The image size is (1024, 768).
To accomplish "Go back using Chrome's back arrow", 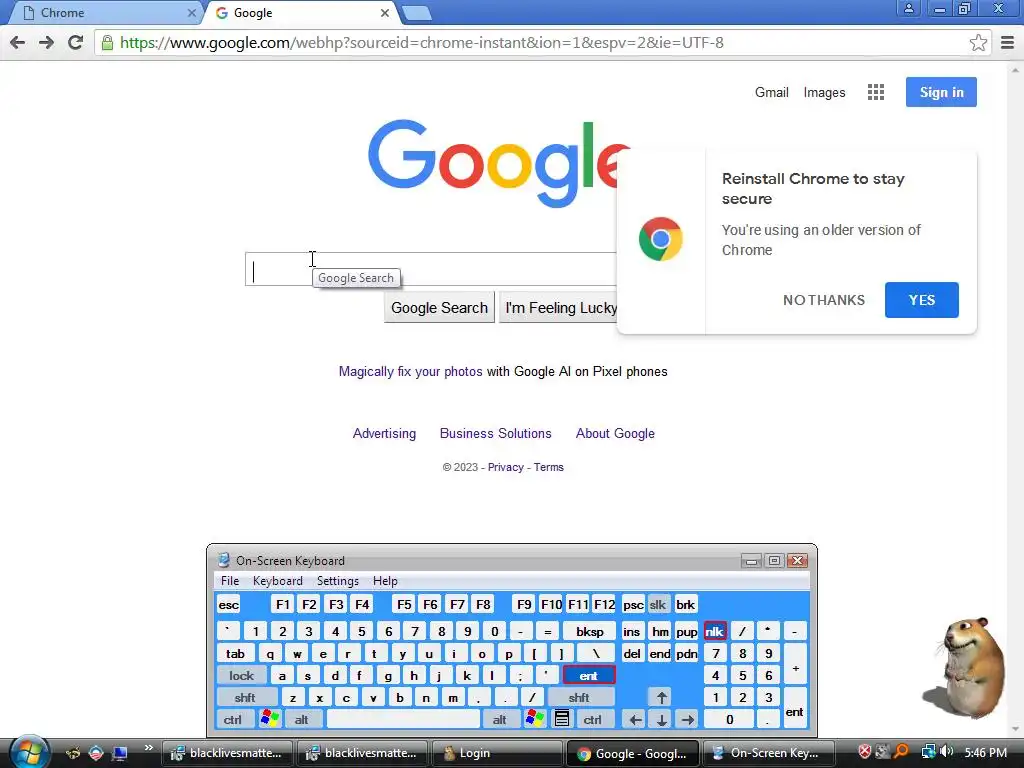I will (x=18, y=43).
